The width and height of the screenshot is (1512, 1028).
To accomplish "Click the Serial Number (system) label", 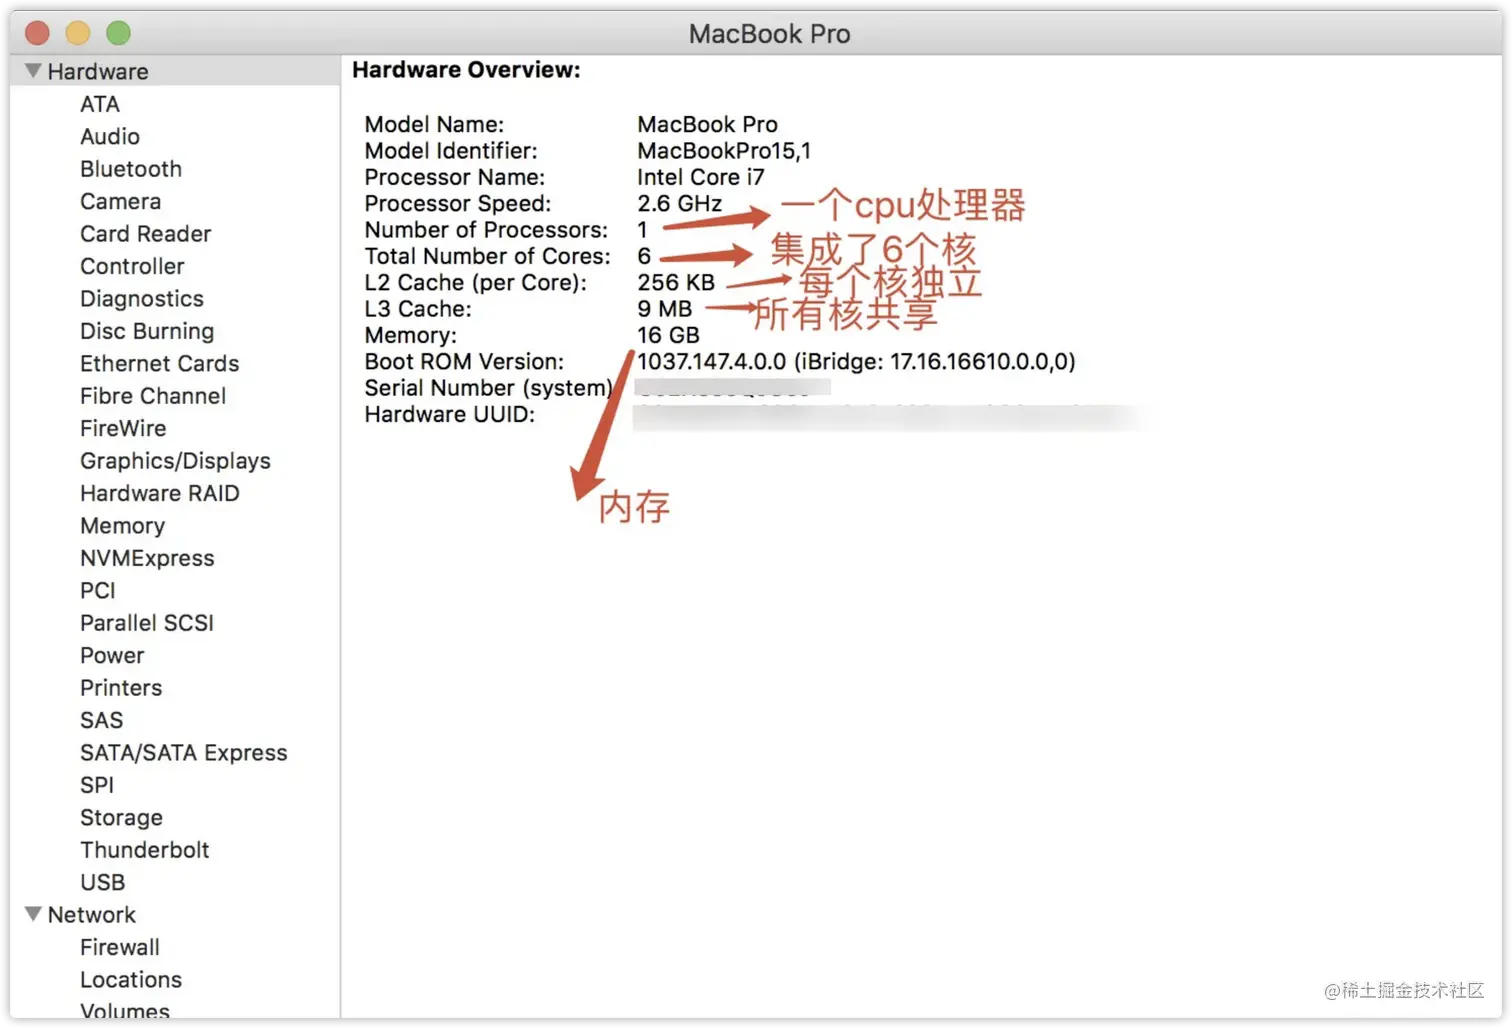I will click(x=489, y=388).
